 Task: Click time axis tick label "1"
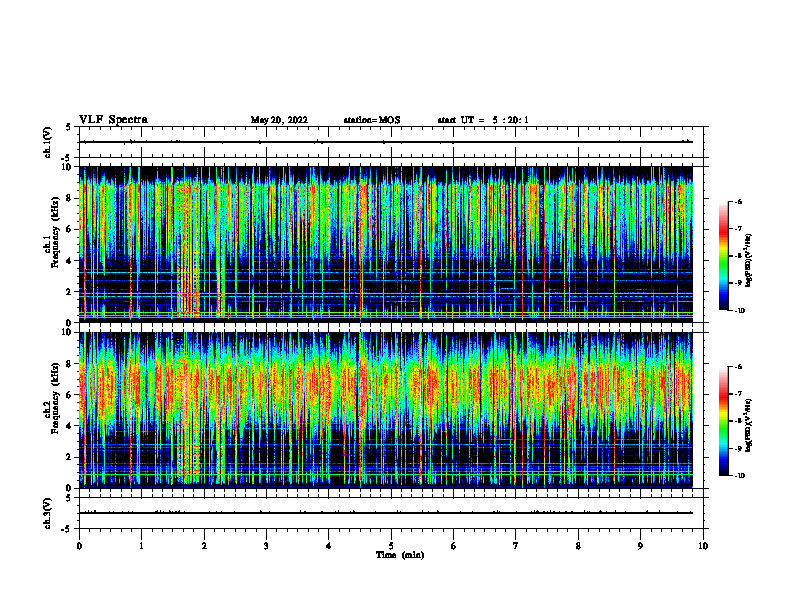click(x=142, y=546)
